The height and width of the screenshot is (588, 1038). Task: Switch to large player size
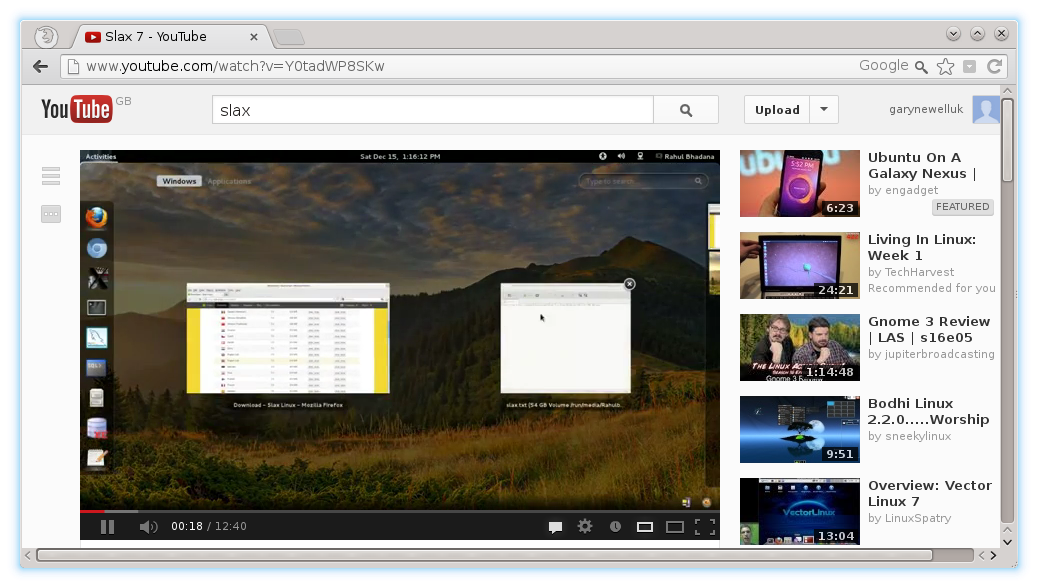coord(675,527)
